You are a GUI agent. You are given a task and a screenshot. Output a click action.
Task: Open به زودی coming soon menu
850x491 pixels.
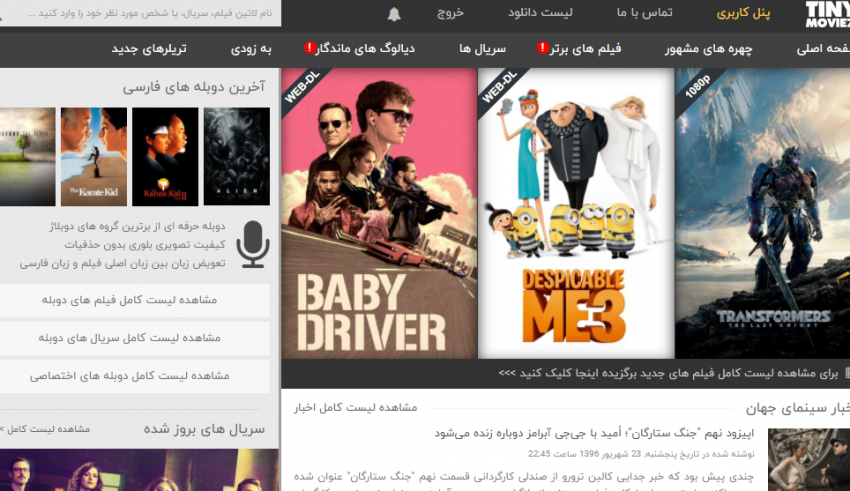click(x=251, y=49)
